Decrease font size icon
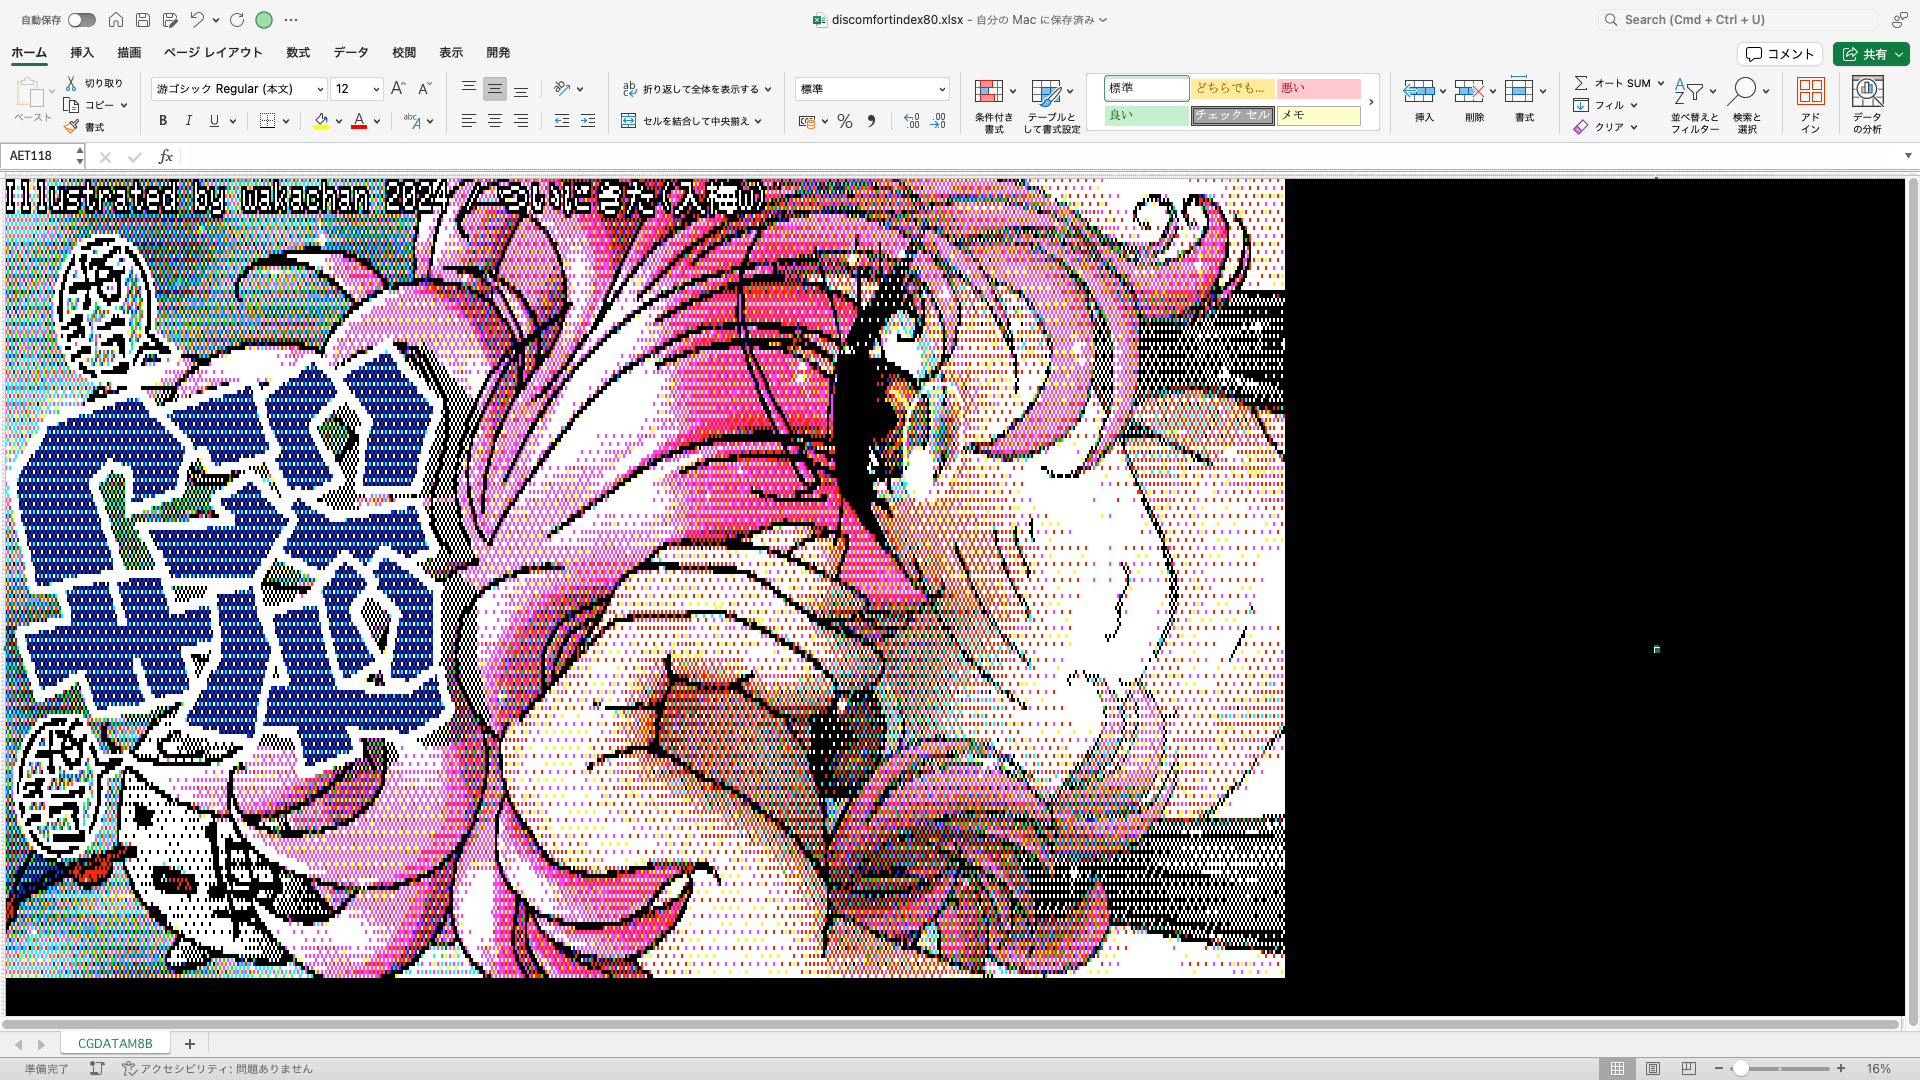Image resolution: width=1920 pixels, height=1080 pixels. pyautogui.click(x=424, y=89)
